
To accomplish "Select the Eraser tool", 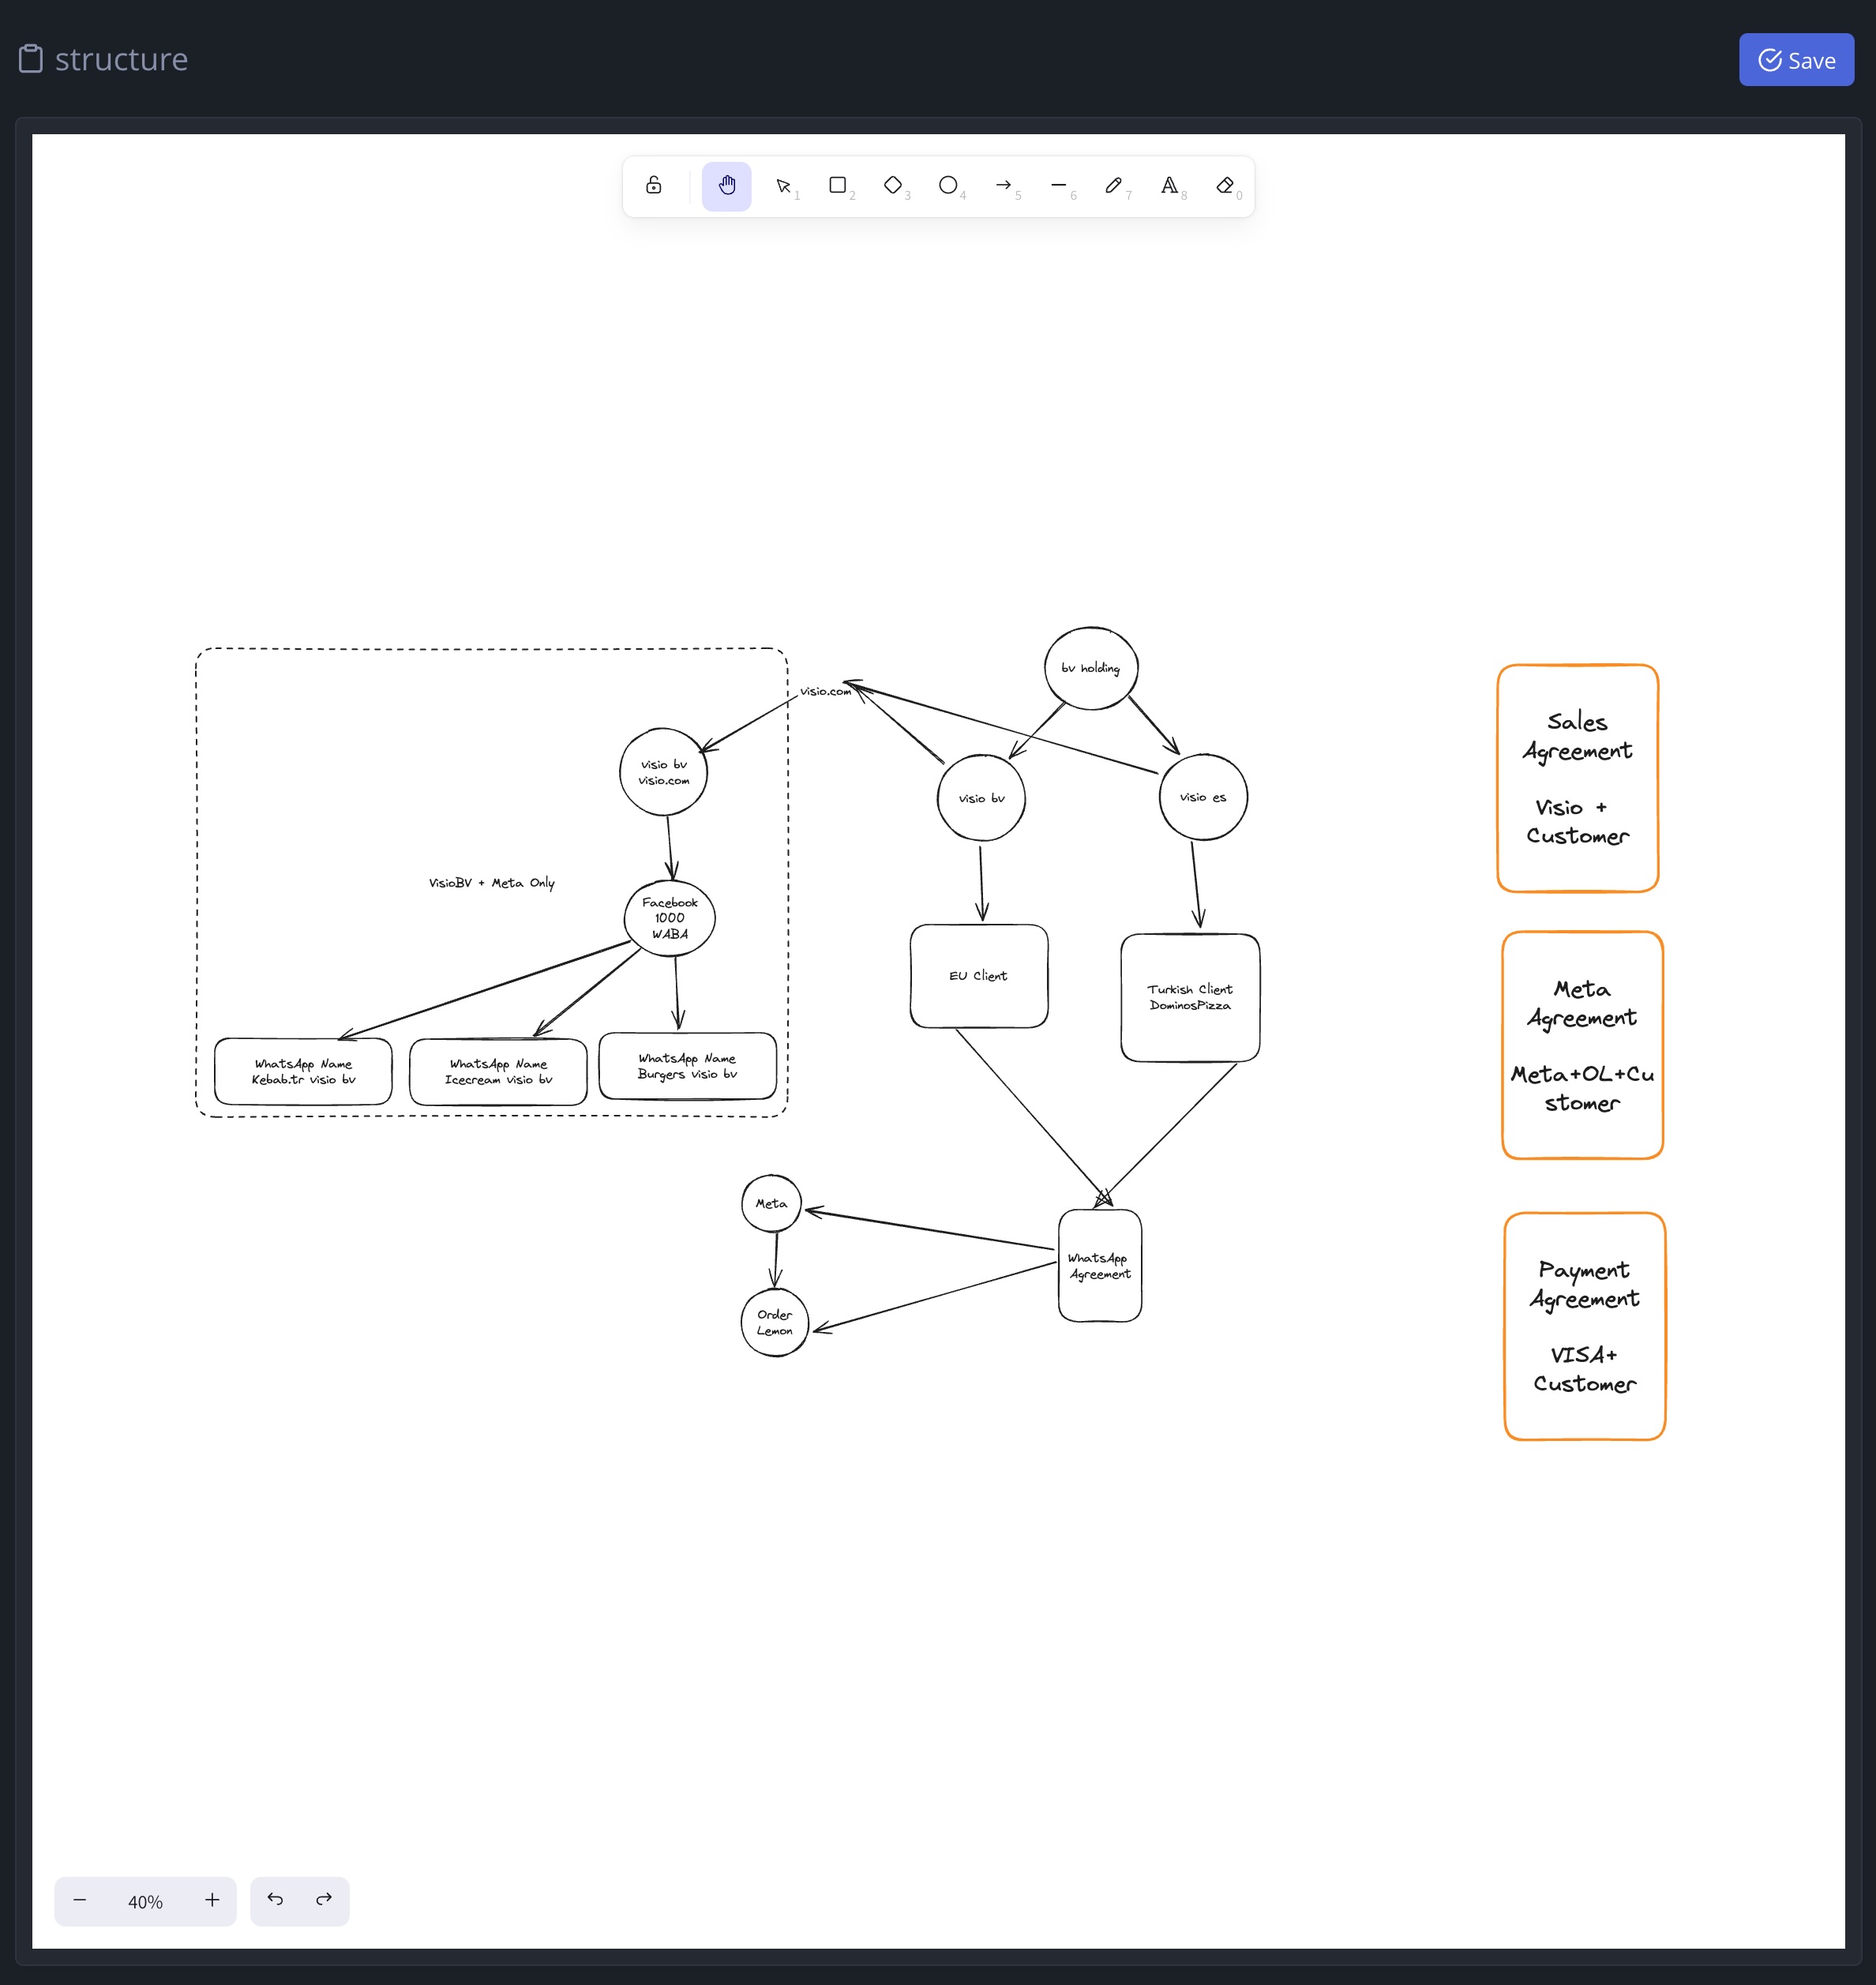I will (x=1225, y=186).
